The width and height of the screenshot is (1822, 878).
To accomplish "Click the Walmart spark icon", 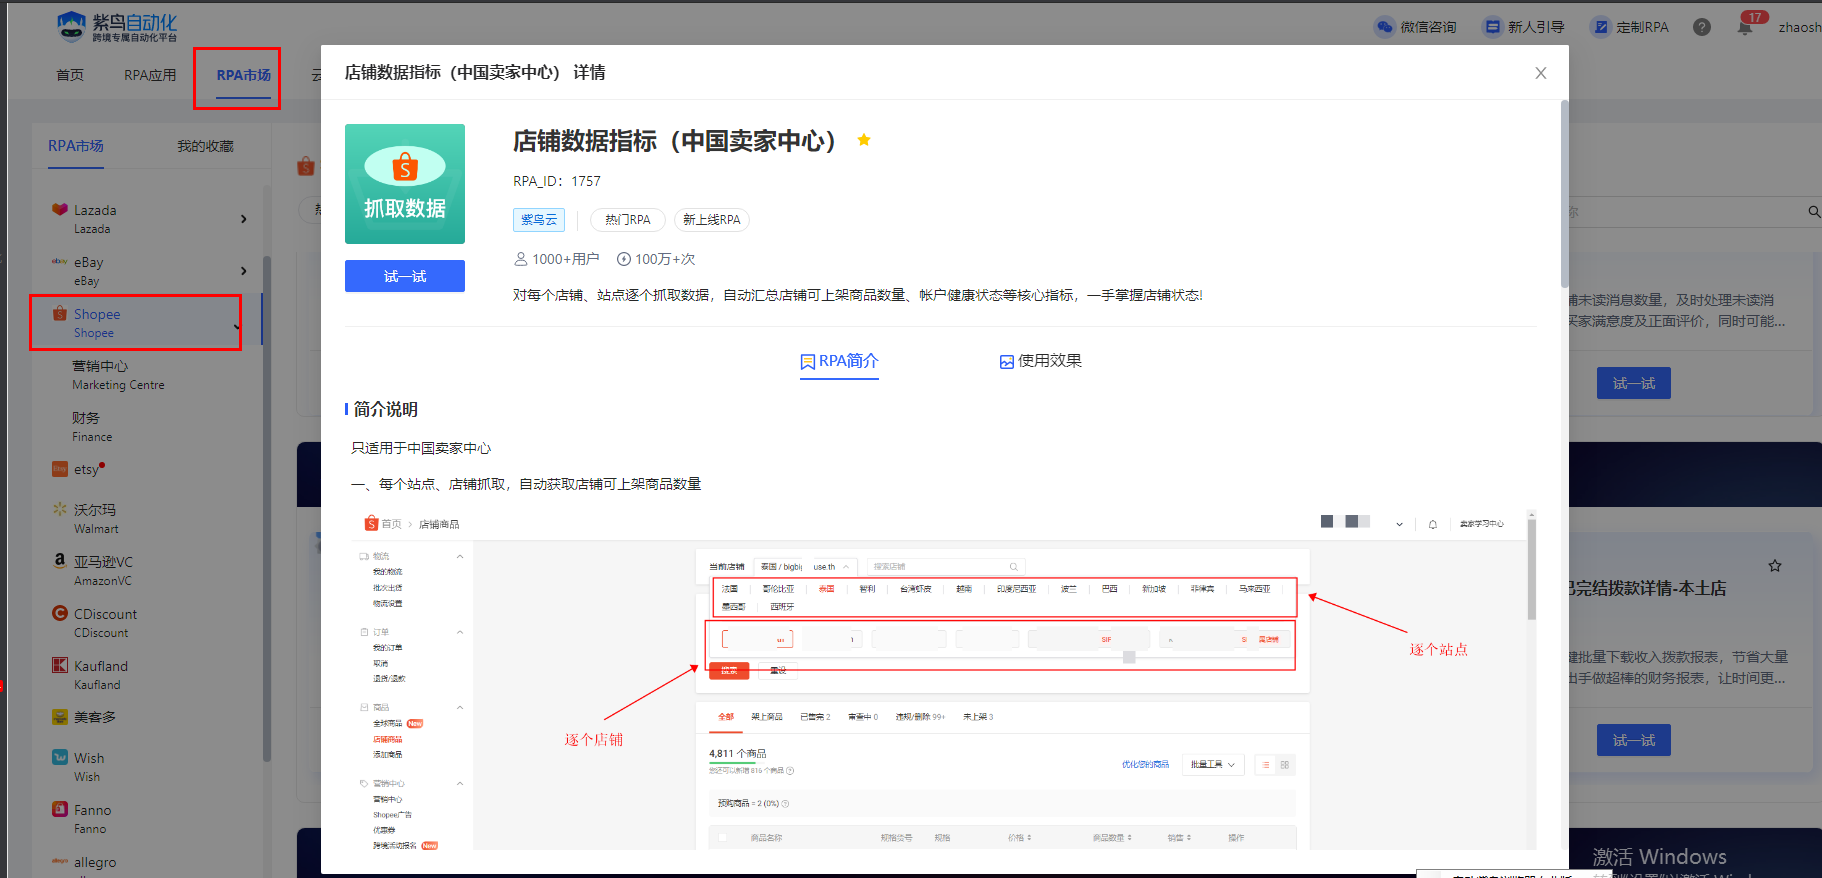I will 60,509.
